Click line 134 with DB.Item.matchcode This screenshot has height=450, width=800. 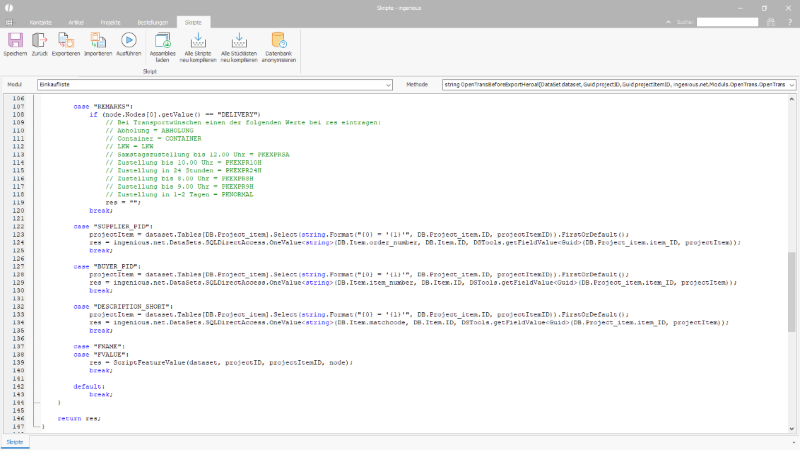click(409, 322)
